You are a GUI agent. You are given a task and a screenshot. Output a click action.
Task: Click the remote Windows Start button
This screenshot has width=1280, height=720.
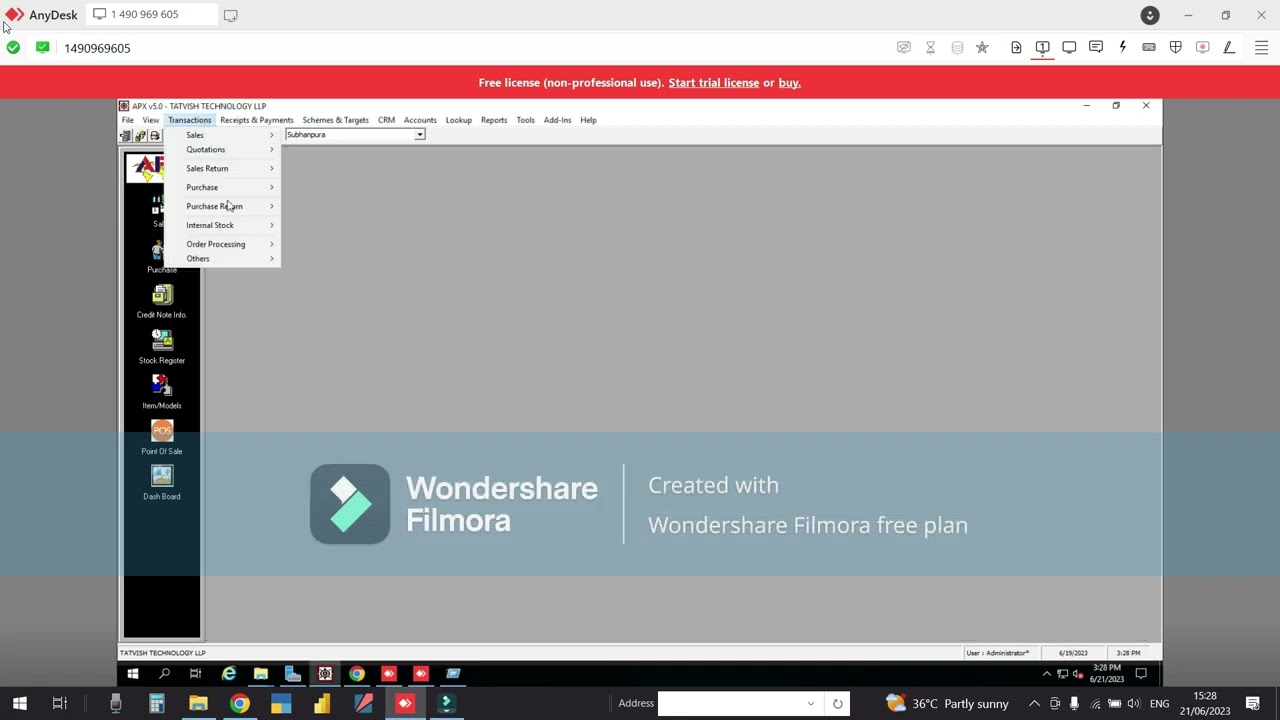133,674
